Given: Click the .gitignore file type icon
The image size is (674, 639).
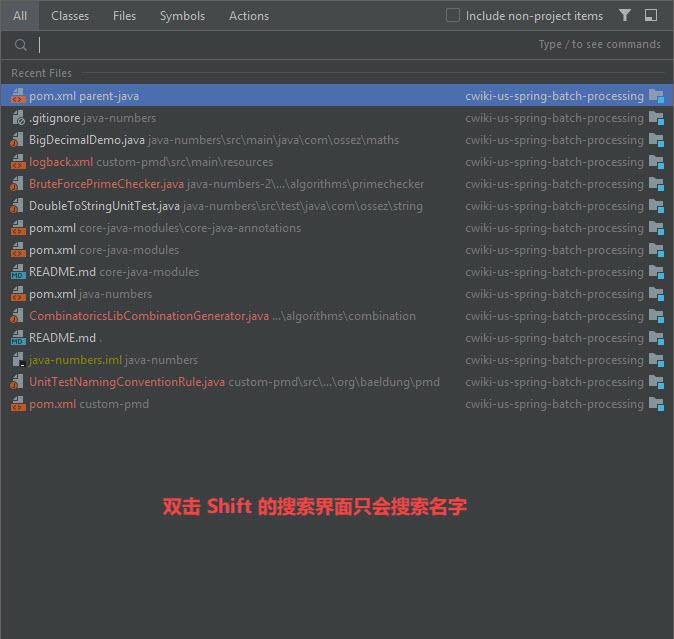Looking at the screenshot, I should (18, 118).
